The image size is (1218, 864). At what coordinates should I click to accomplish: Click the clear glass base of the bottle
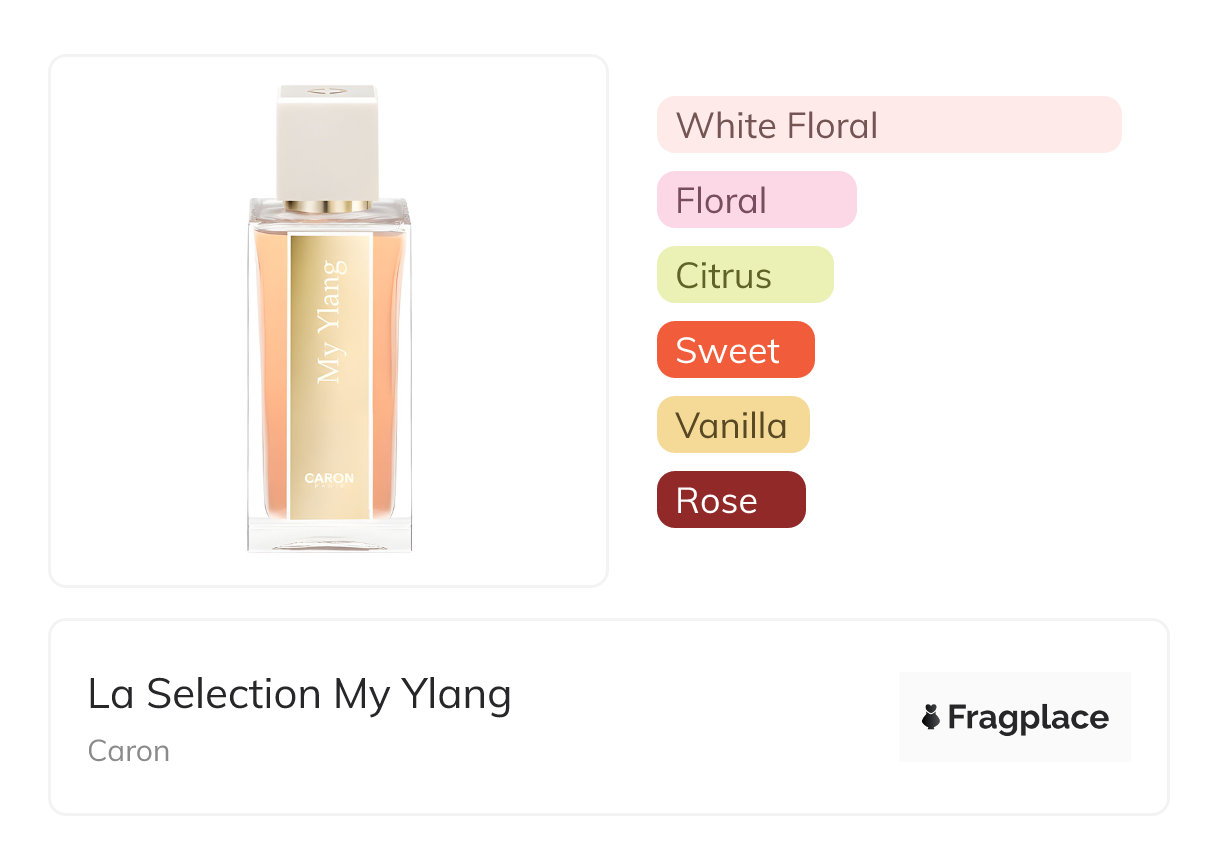coord(329,535)
